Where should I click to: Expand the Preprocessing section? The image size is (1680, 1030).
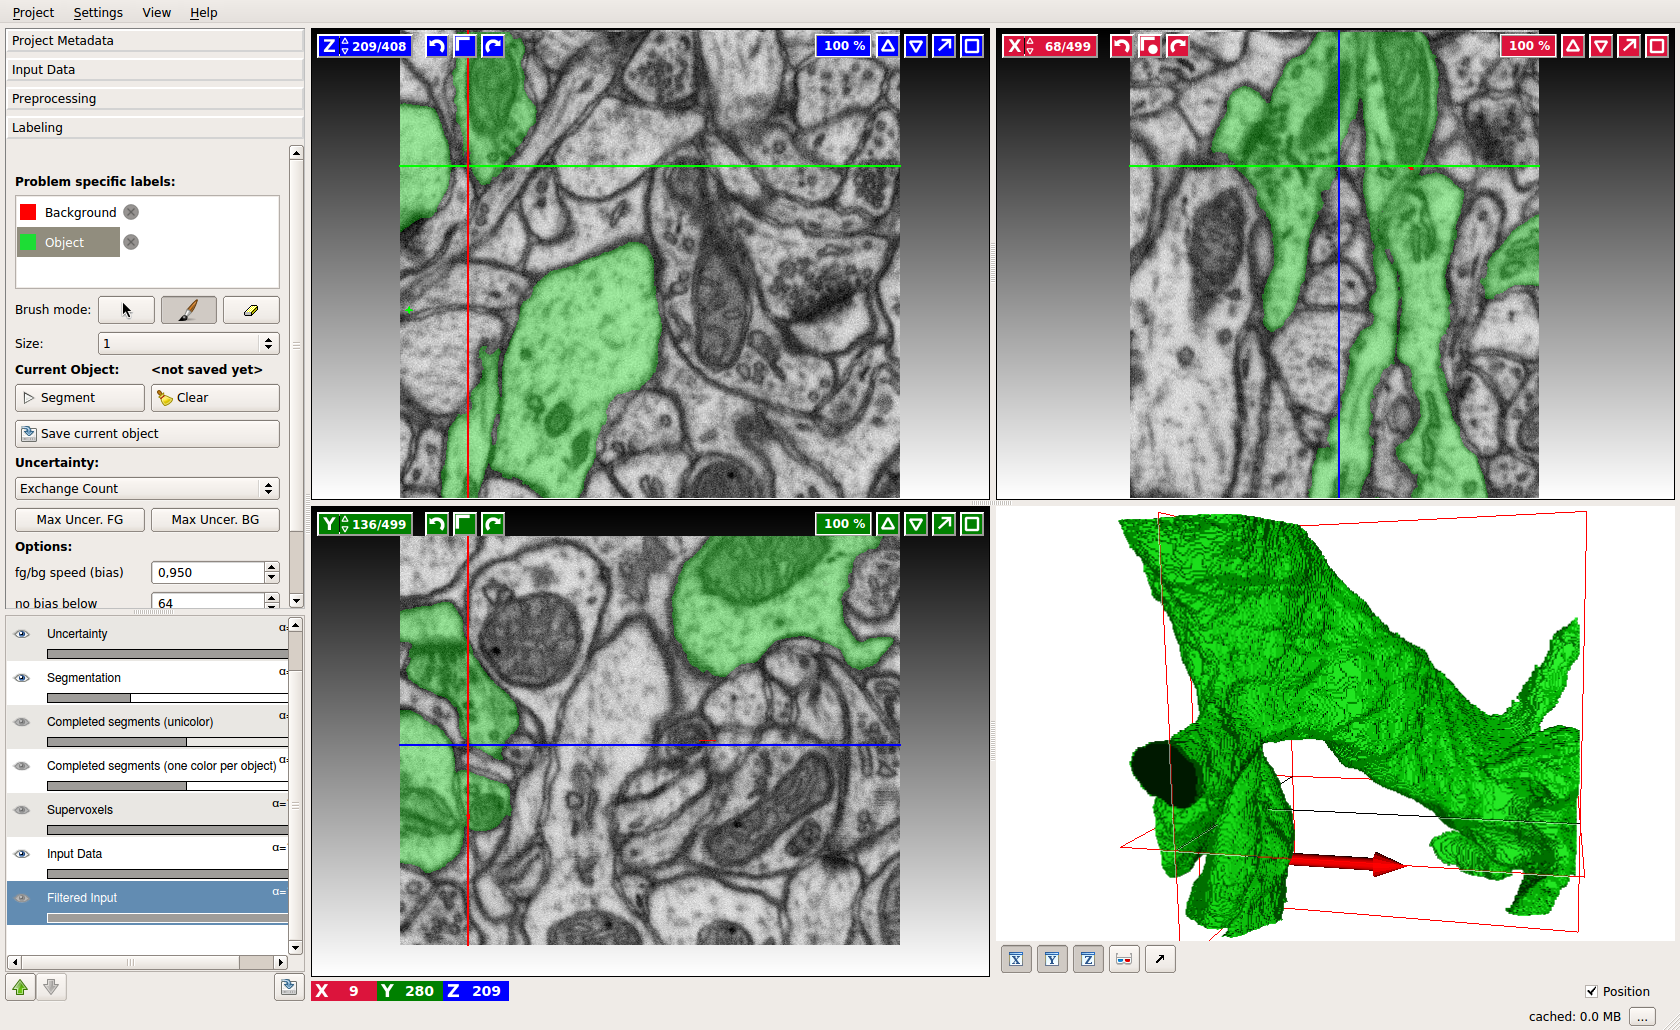[x=154, y=98]
